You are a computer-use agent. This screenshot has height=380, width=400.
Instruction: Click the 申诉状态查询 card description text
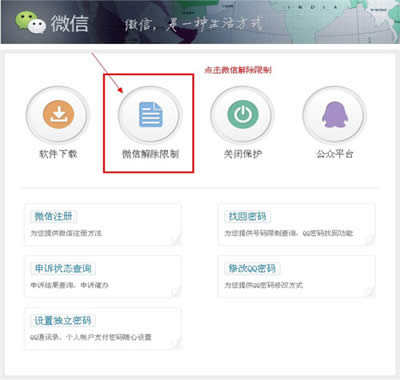pos(69,285)
